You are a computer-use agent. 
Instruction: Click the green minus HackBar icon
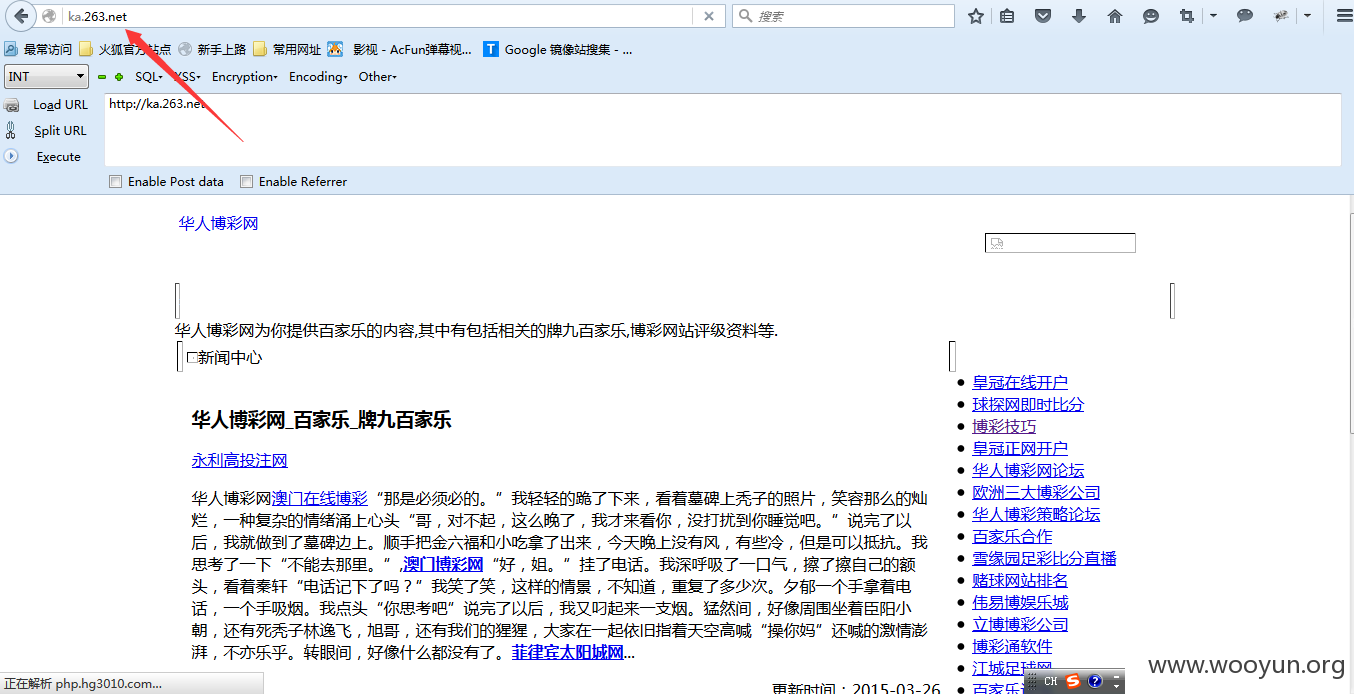pyautogui.click(x=102, y=77)
